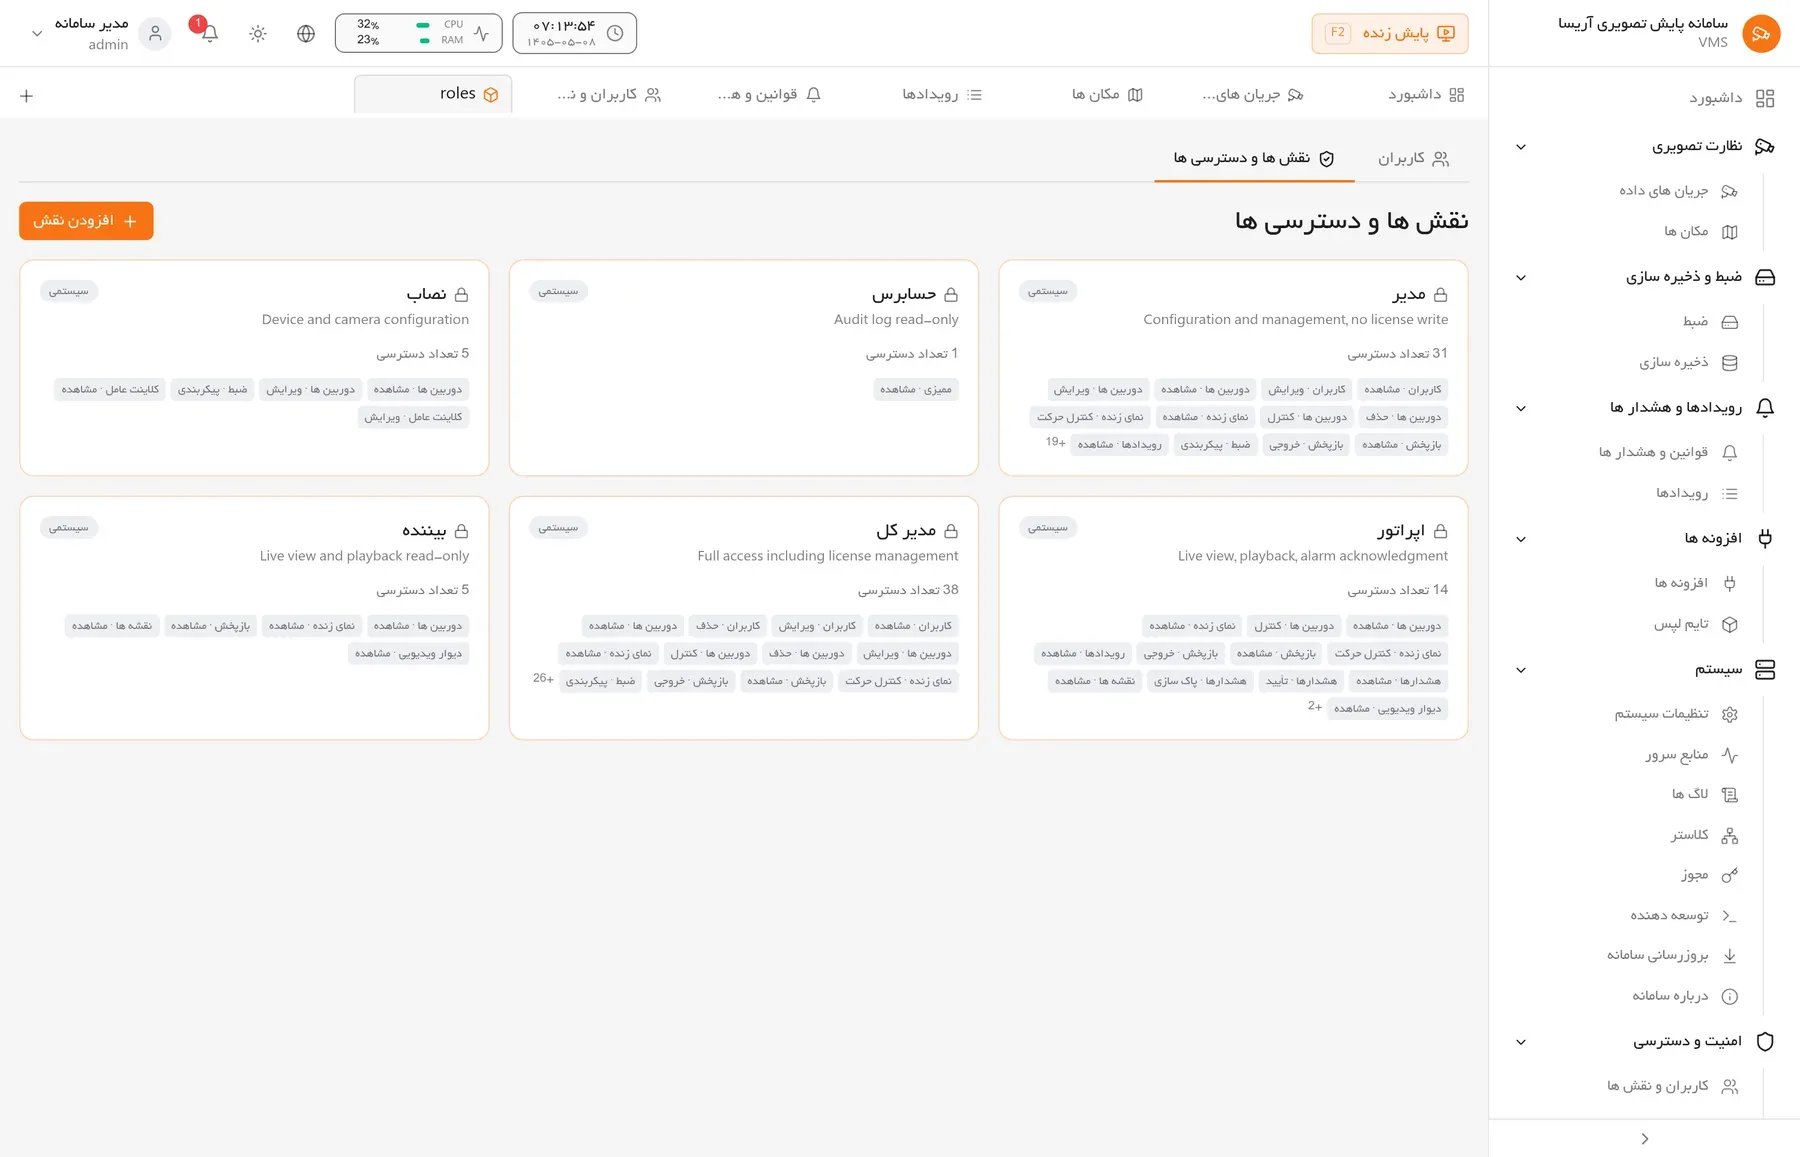Open ذخیره سازی sidebar item
Image resolution: width=1800 pixels, height=1157 pixels.
point(1689,362)
